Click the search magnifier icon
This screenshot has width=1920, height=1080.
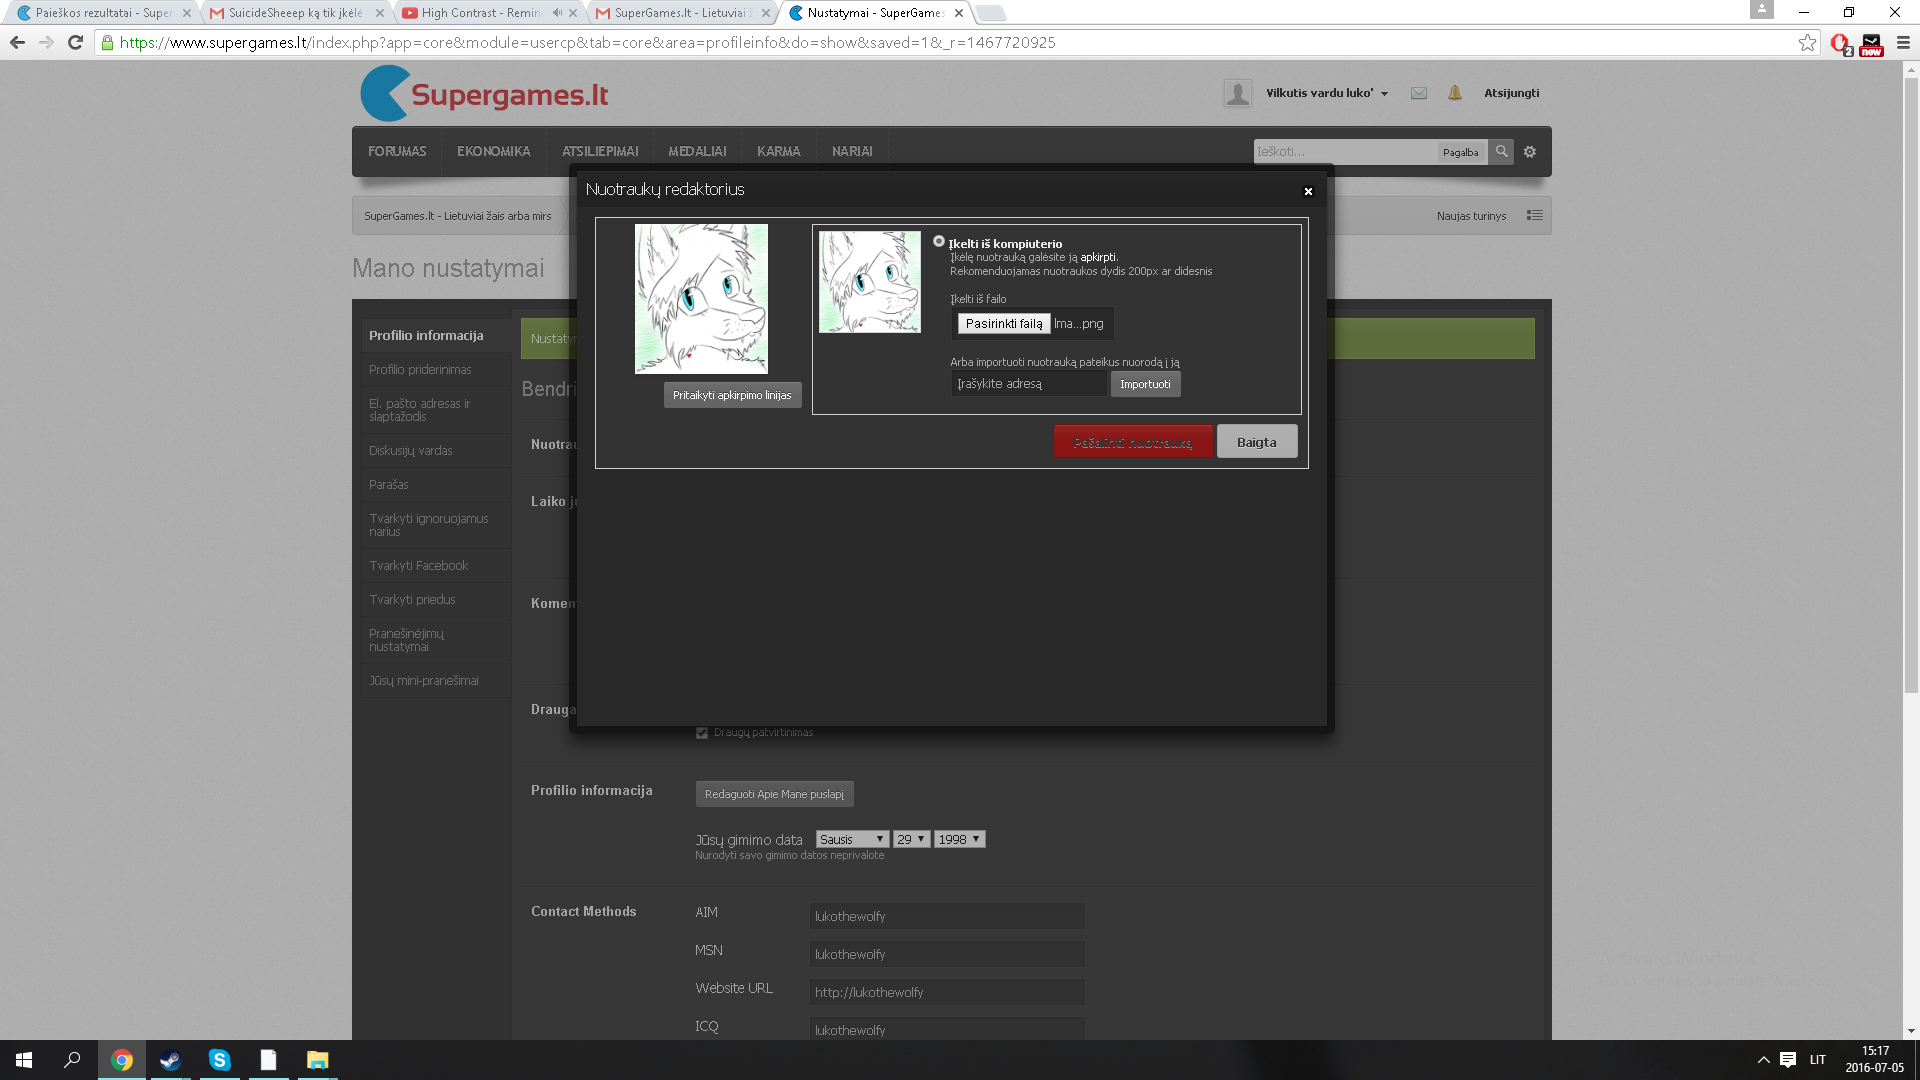(1501, 152)
